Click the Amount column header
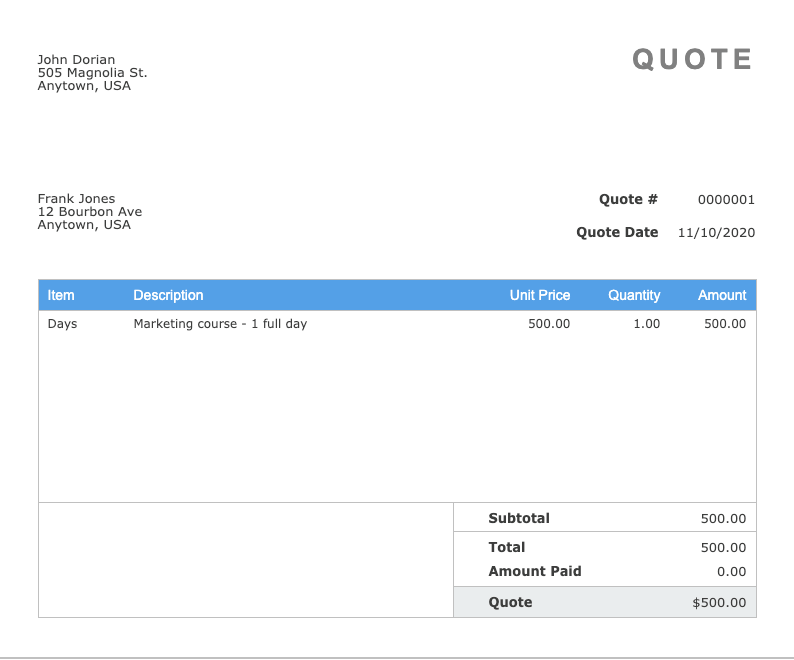 (x=722, y=295)
